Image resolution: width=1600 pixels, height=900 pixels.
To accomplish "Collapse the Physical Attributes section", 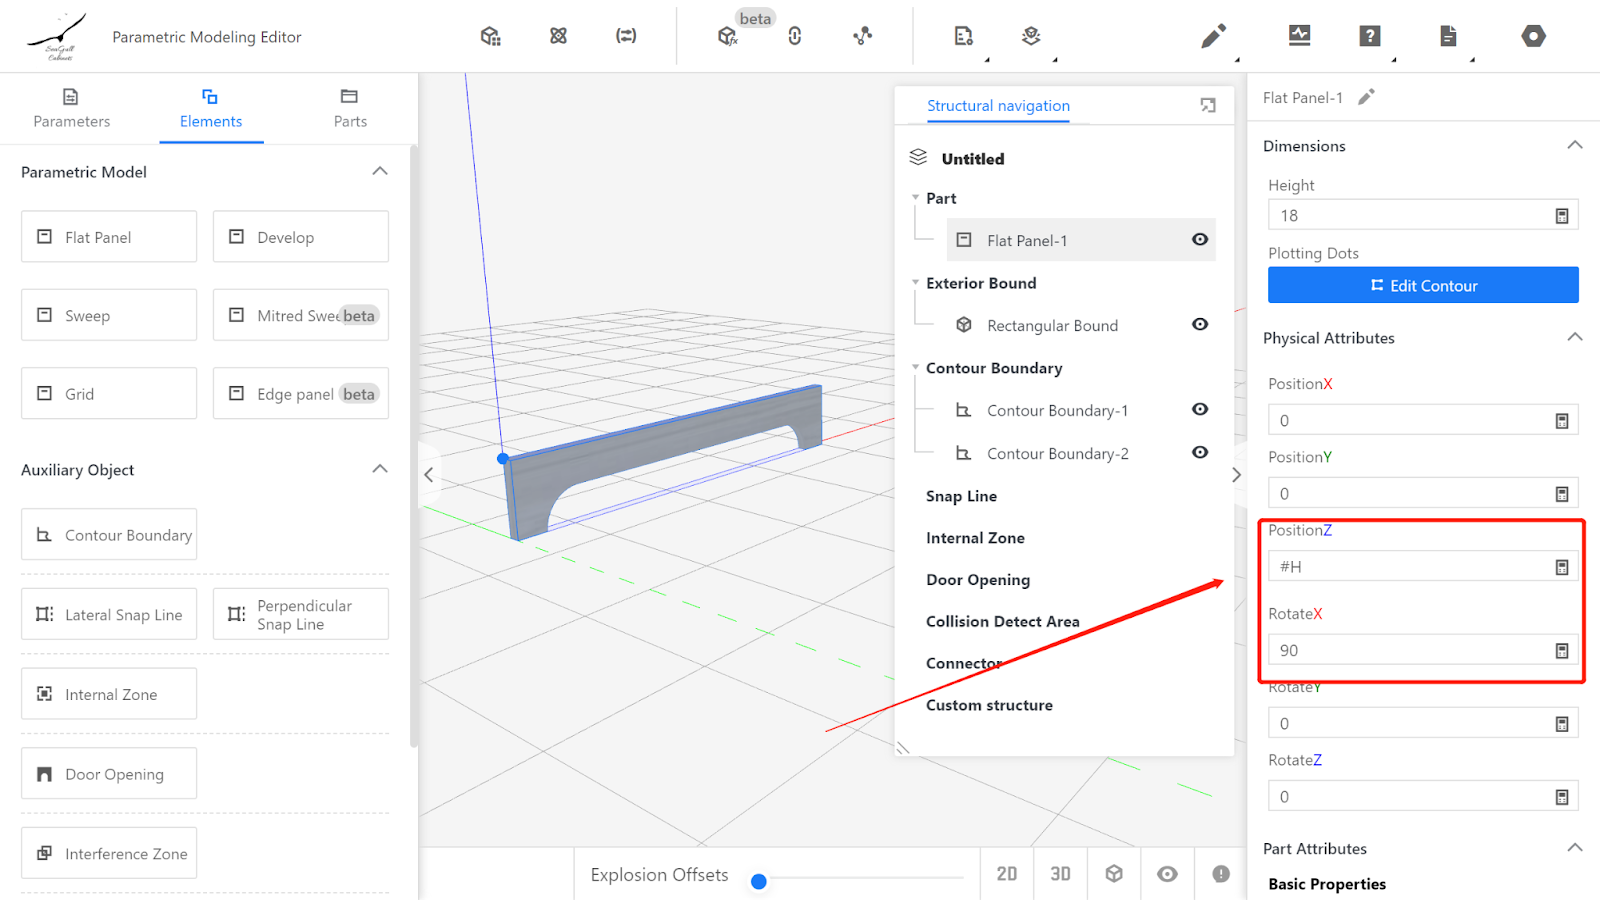I will pos(1574,338).
